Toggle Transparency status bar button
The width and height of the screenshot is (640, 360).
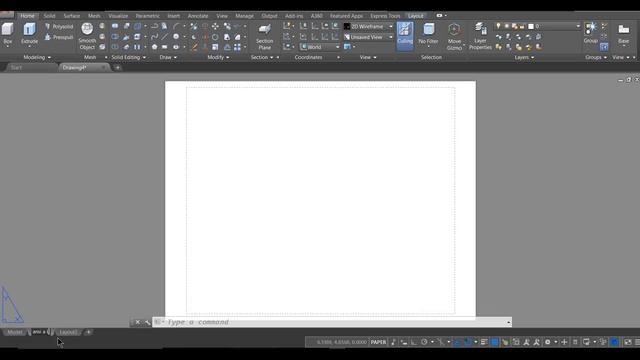coord(495,342)
